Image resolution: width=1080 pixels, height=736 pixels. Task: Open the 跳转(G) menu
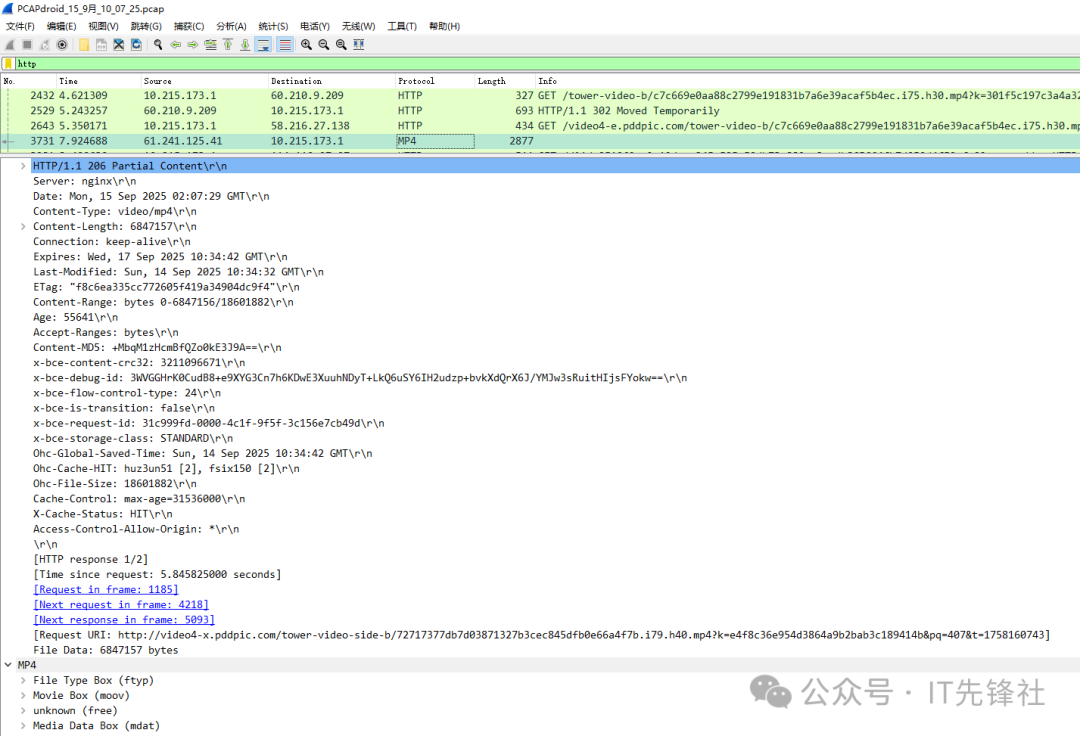point(146,26)
